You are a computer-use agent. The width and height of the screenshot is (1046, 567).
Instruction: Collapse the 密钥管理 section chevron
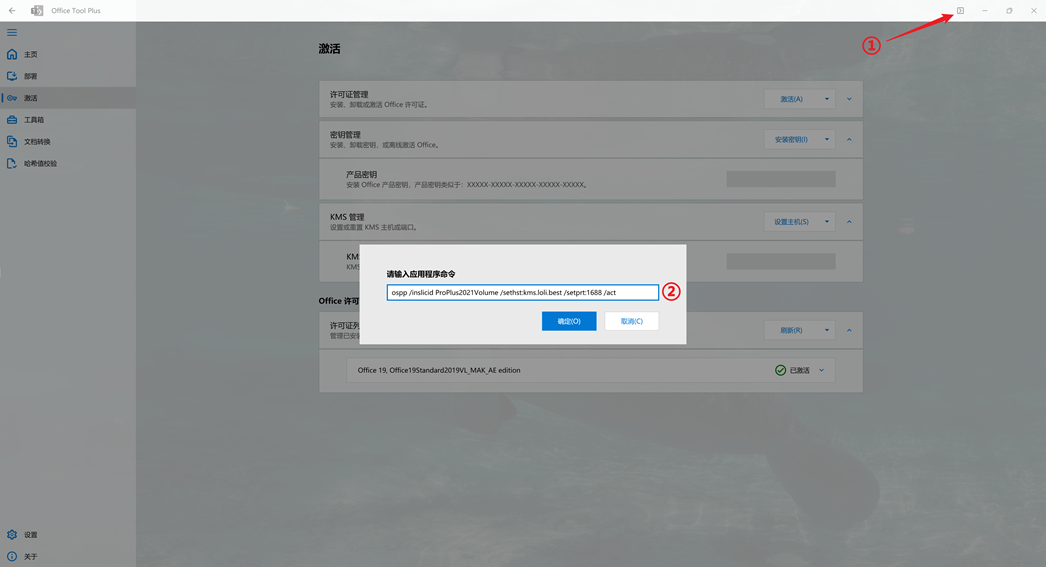(849, 139)
